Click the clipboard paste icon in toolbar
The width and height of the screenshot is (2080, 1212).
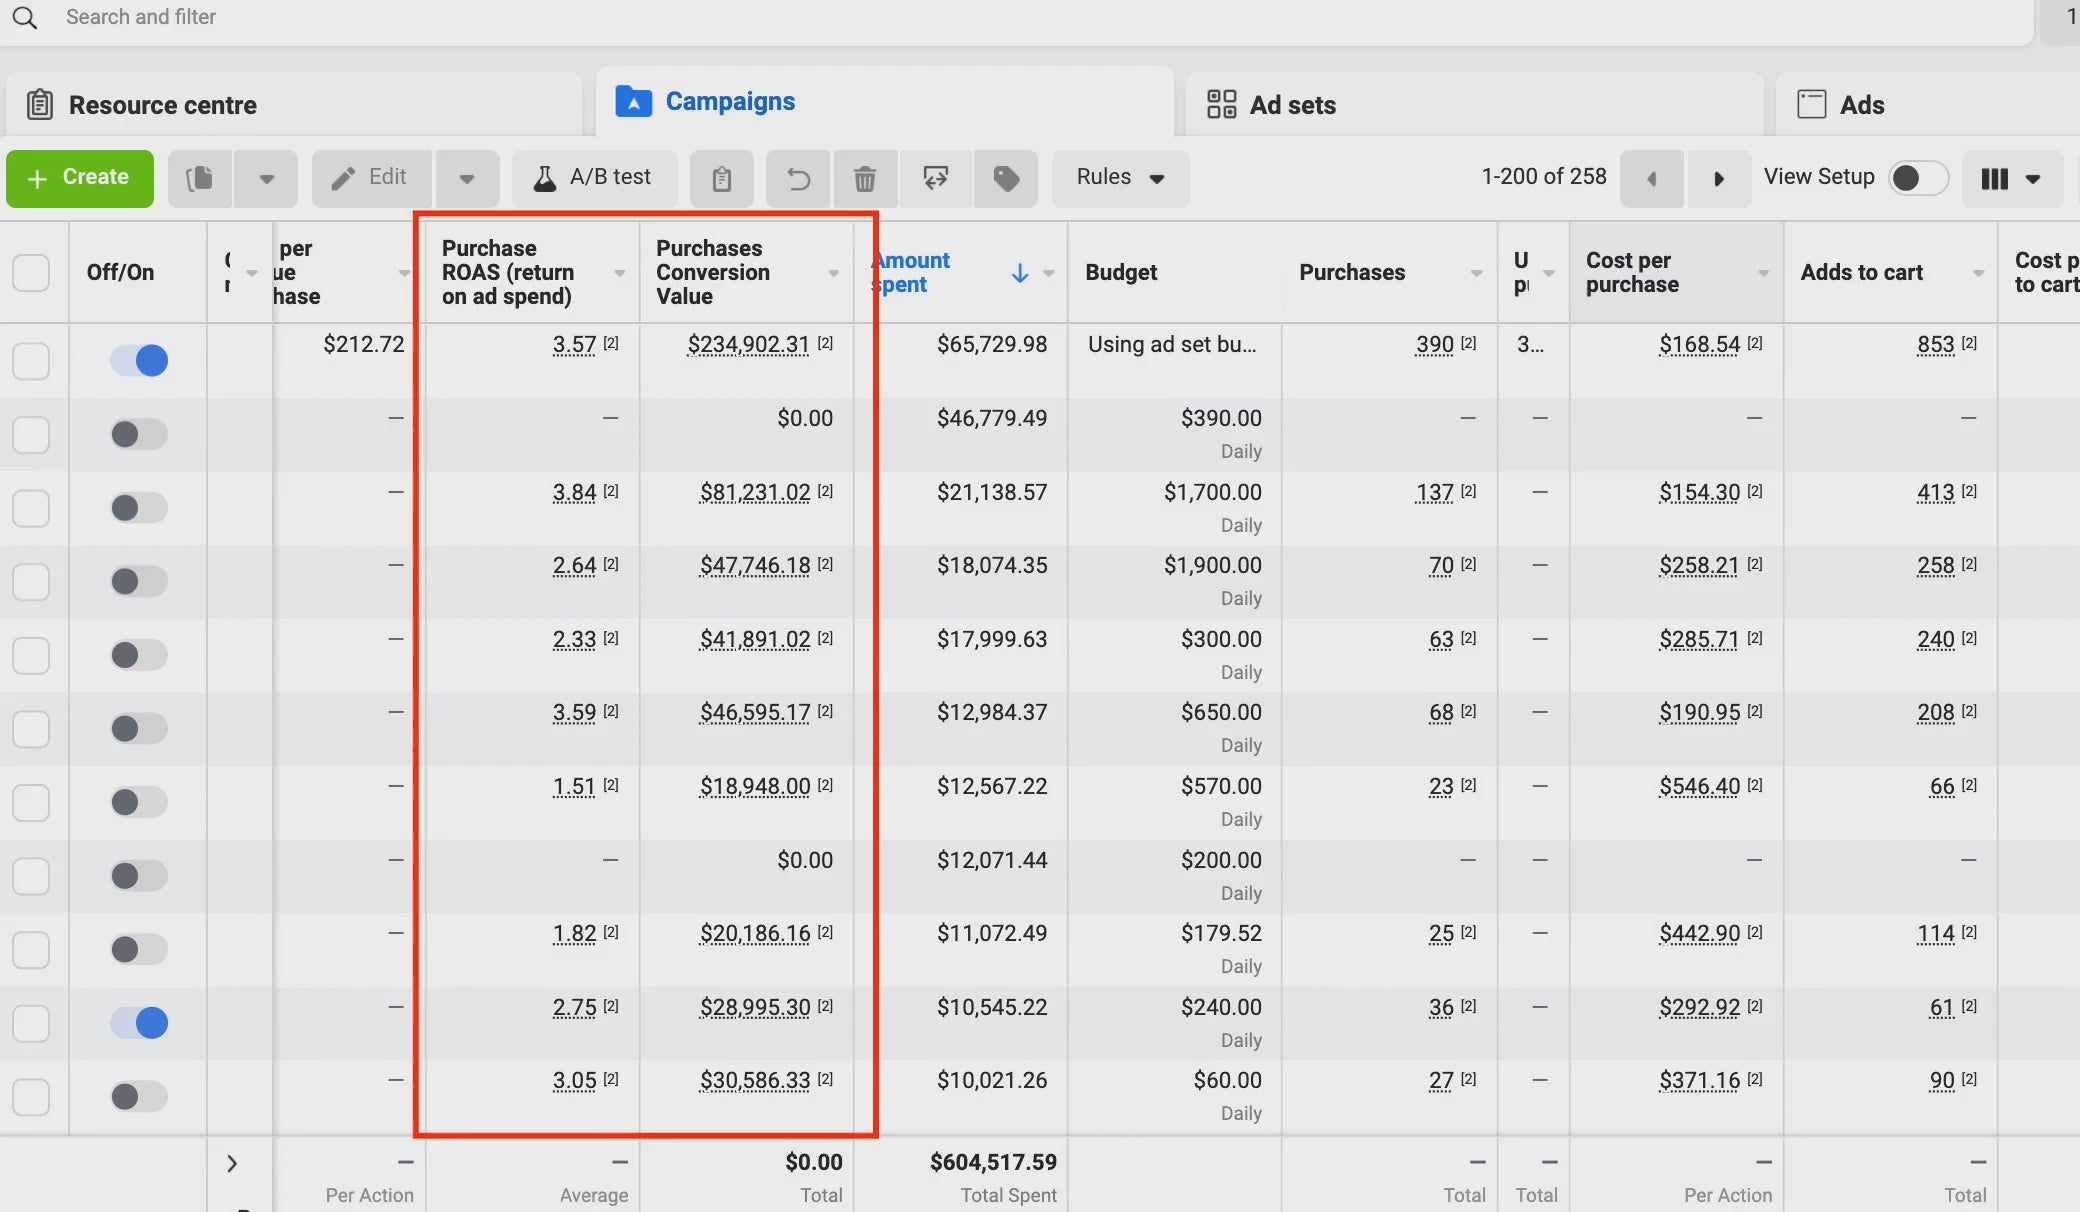(721, 179)
